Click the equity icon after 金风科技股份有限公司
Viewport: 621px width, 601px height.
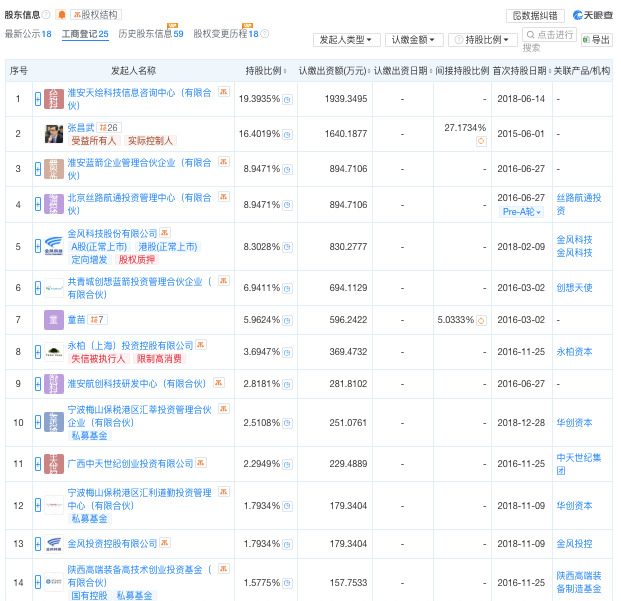tap(165, 232)
